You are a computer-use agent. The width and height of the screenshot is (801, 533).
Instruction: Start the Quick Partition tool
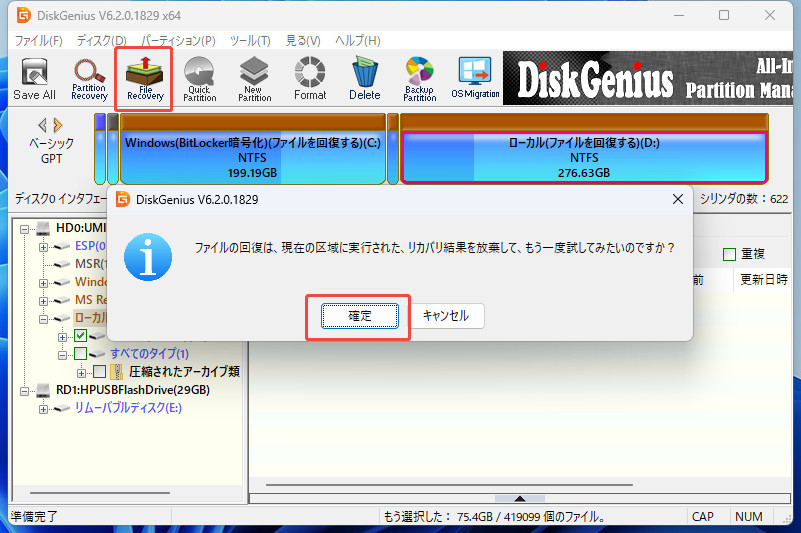pyautogui.click(x=200, y=78)
